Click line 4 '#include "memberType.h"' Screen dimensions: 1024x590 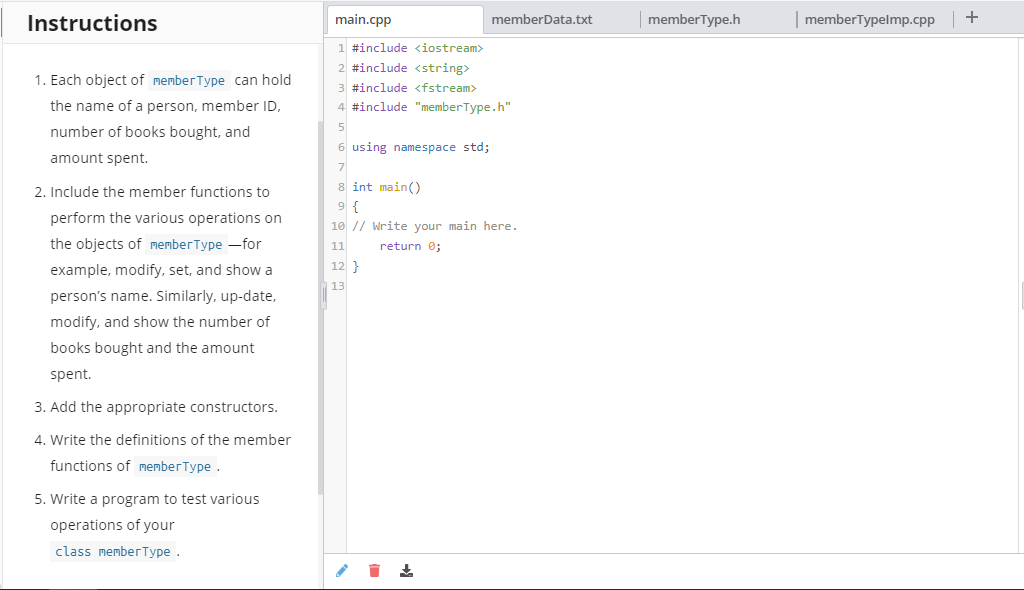tap(431, 107)
